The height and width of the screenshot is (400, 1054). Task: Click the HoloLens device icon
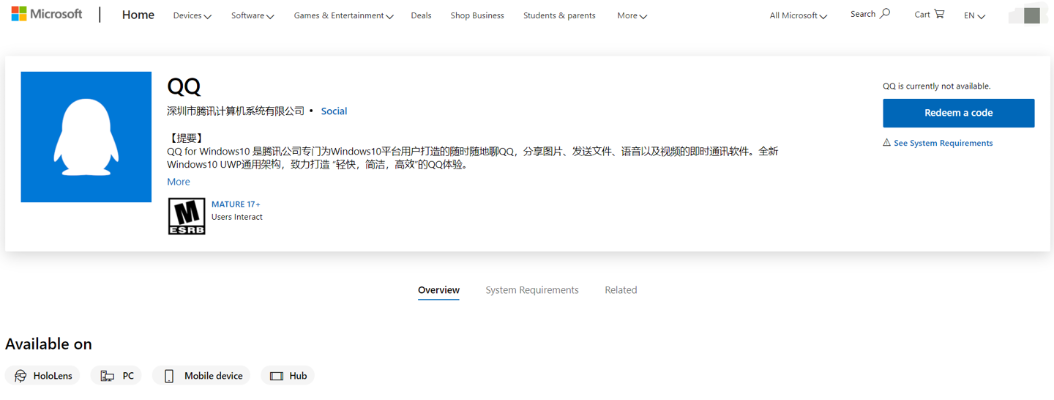click(20, 376)
